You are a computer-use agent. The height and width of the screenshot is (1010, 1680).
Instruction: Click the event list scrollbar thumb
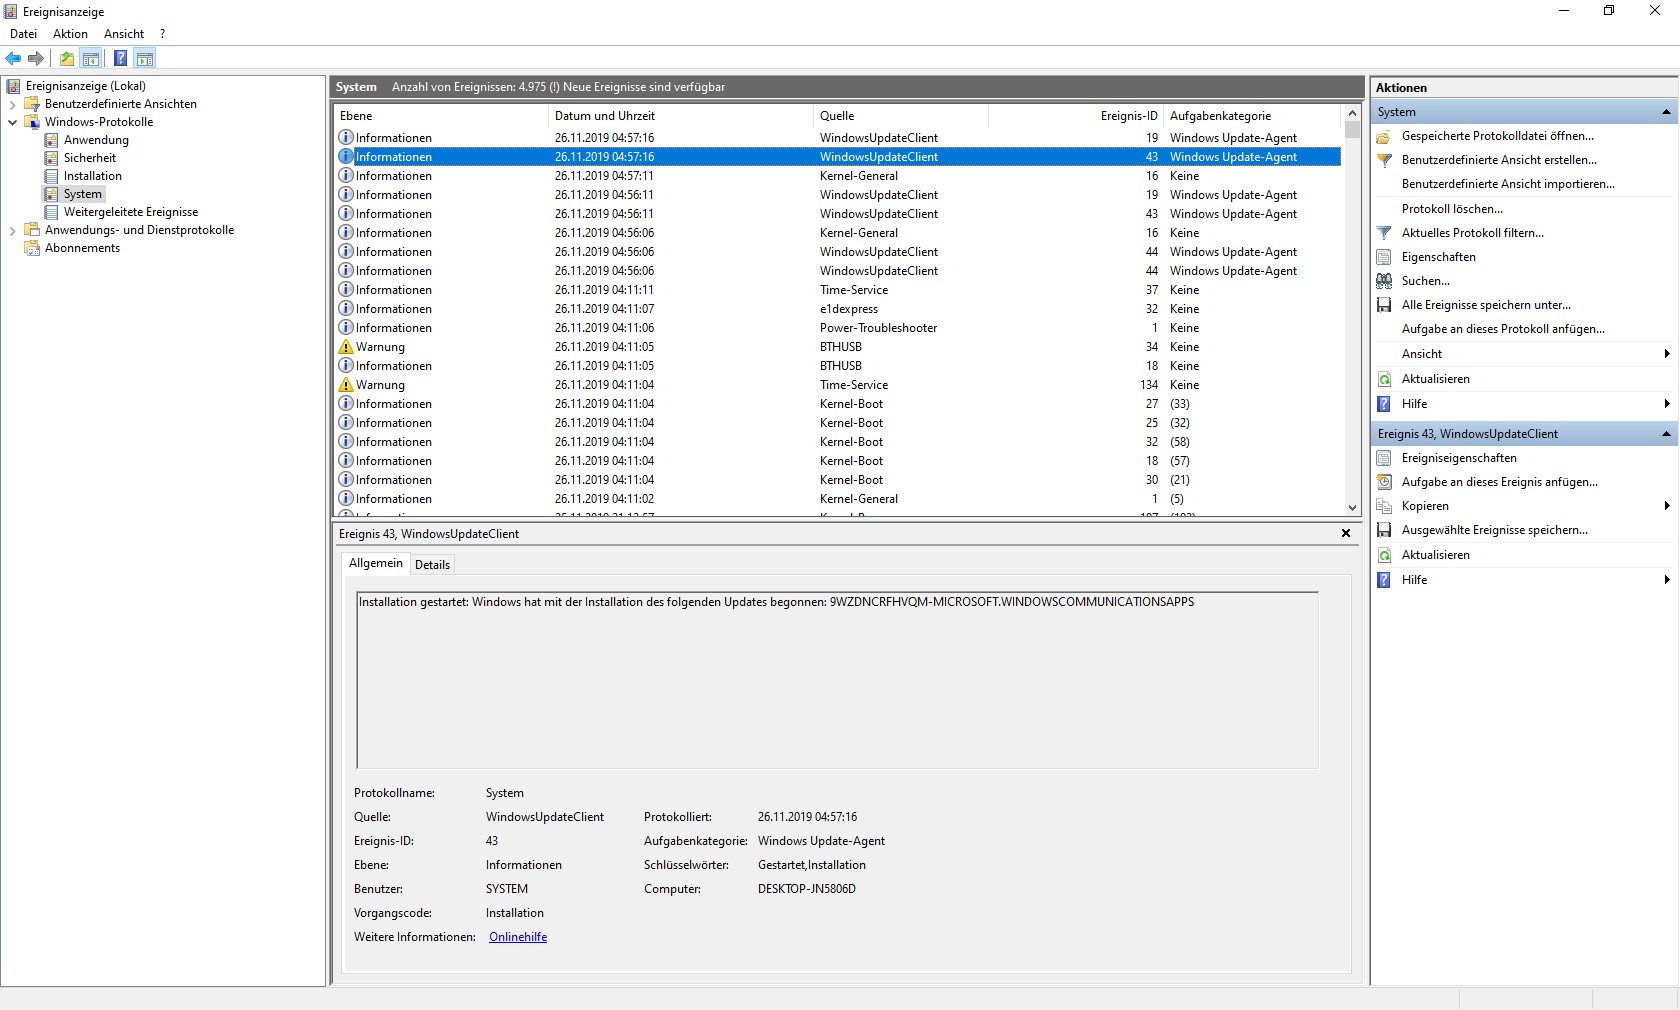point(1353,130)
